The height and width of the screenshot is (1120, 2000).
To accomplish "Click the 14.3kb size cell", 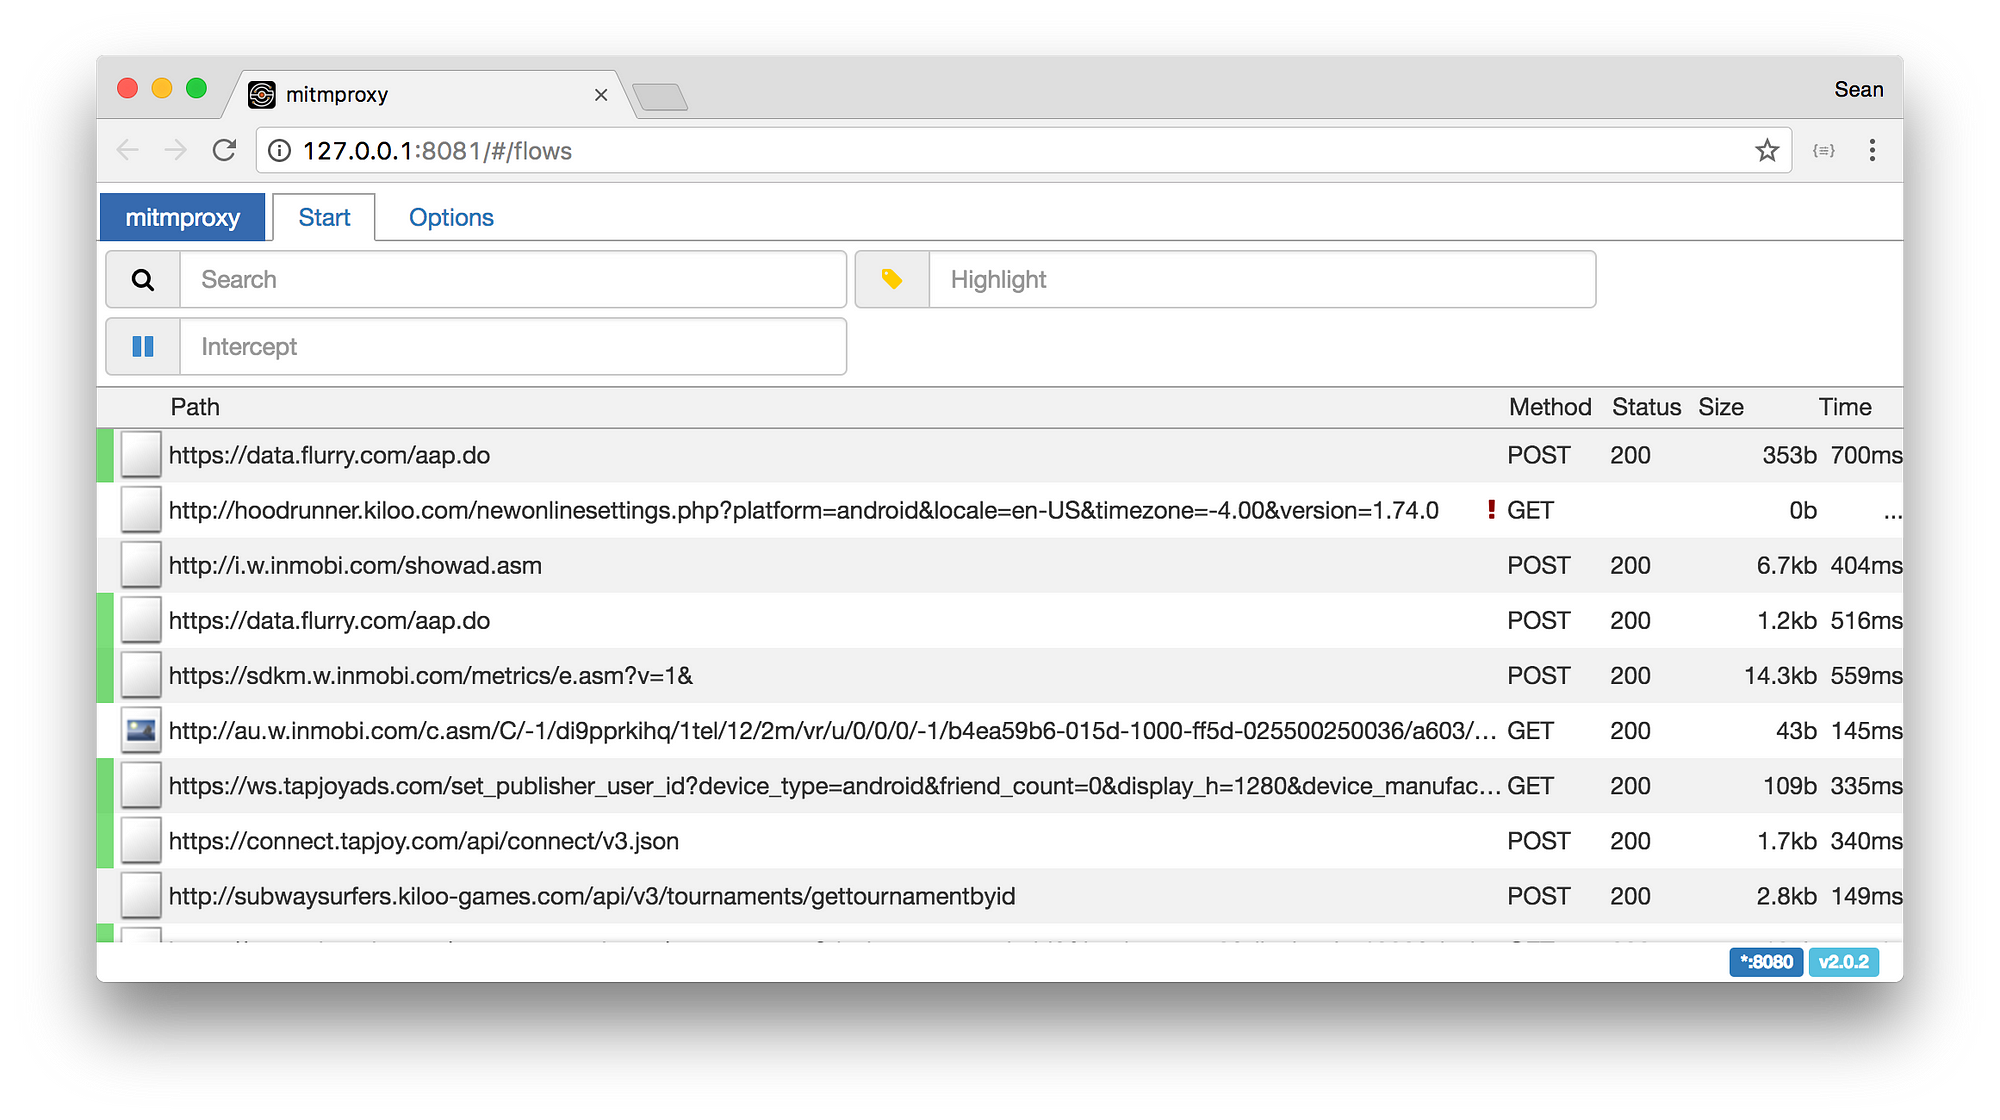I will (x=1780, y=676).
